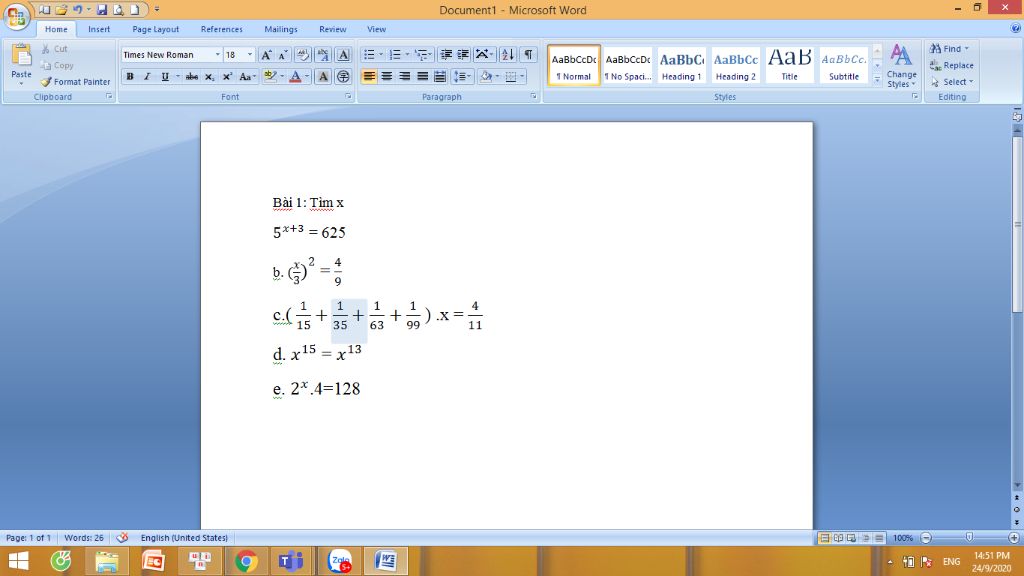Screen dimensions: 1024x576
Task: Open the Find tool
Action: (x=950, y=49)
